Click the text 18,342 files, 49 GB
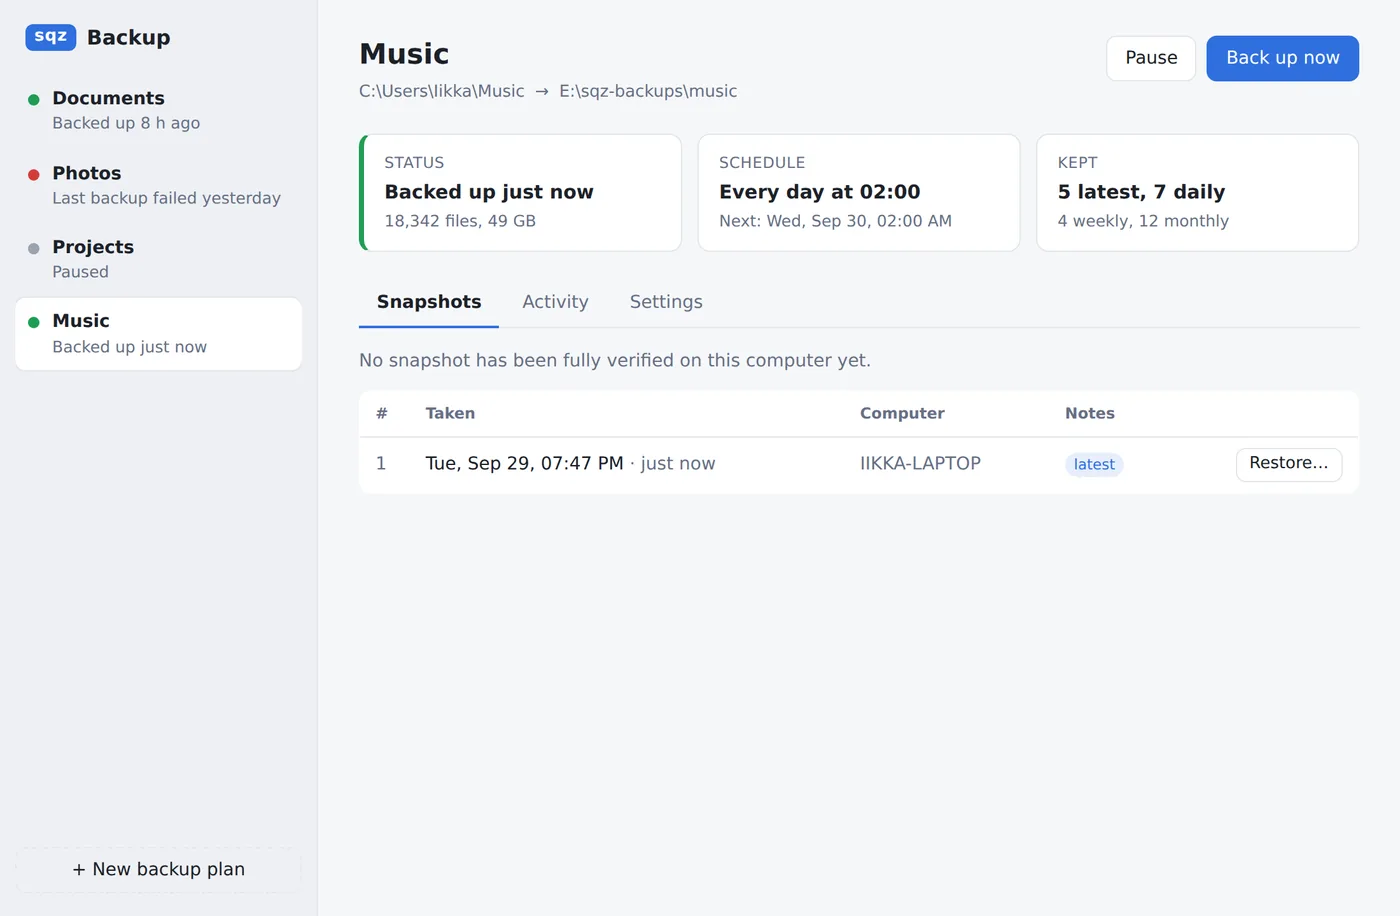 pyautogui.click(x=460, y=221)
